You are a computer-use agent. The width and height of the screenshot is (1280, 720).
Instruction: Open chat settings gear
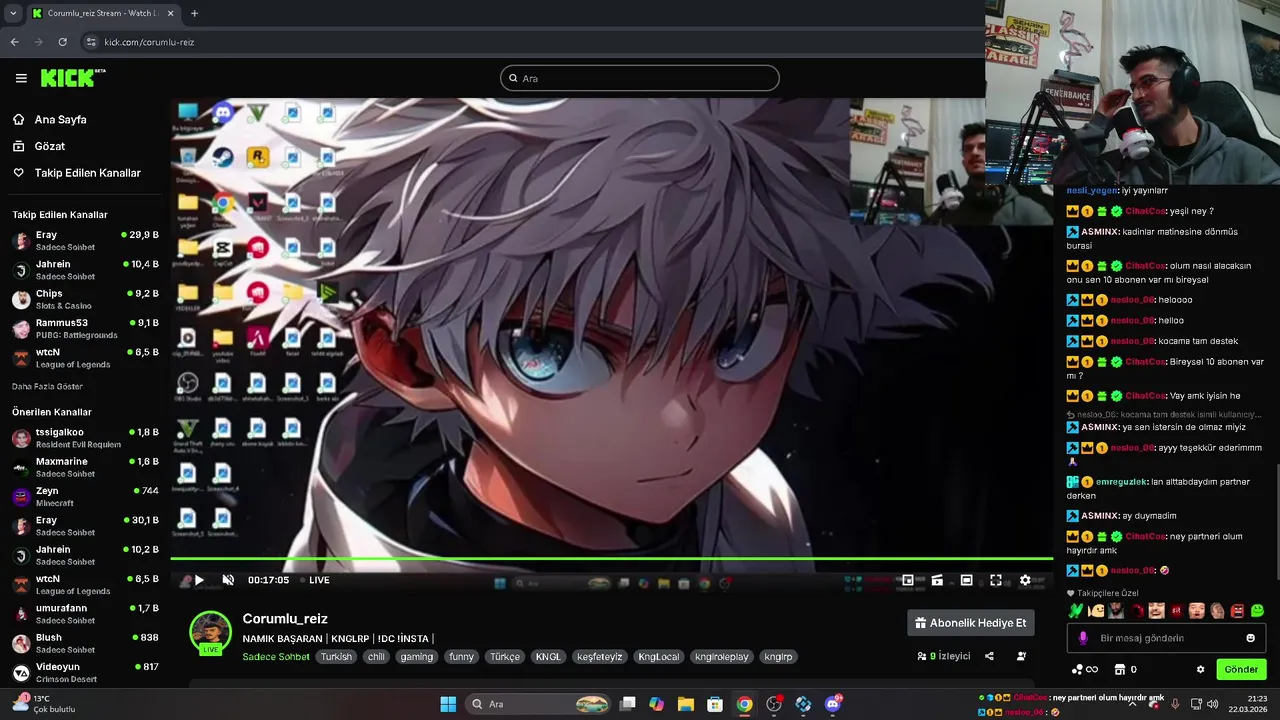click(1201, 669)
